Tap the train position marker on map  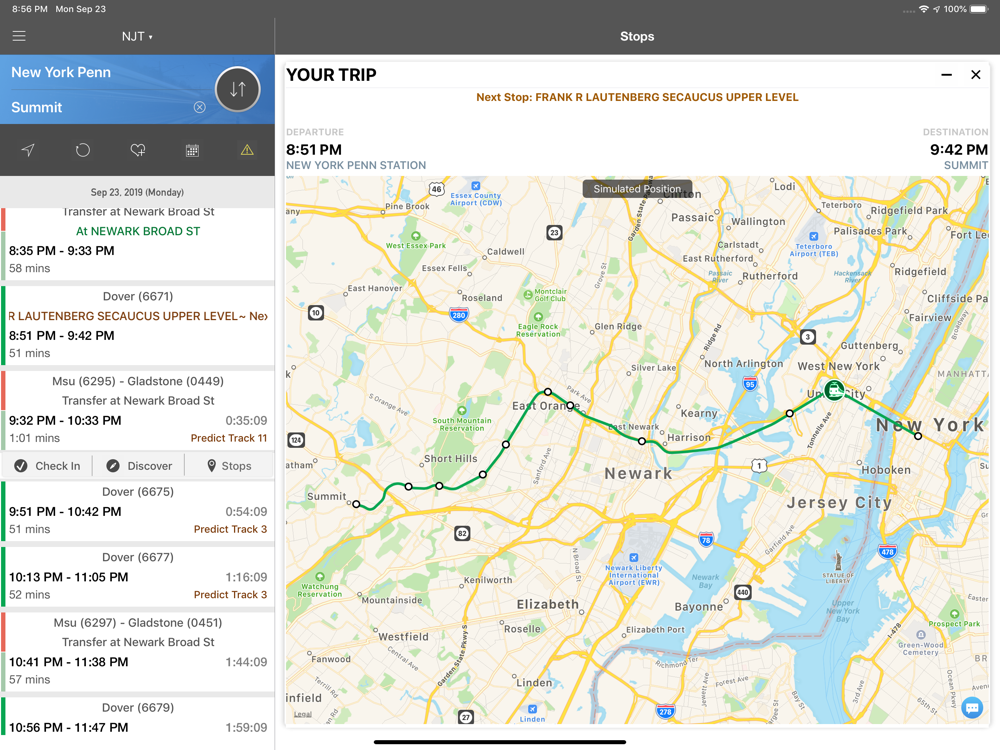834,390
